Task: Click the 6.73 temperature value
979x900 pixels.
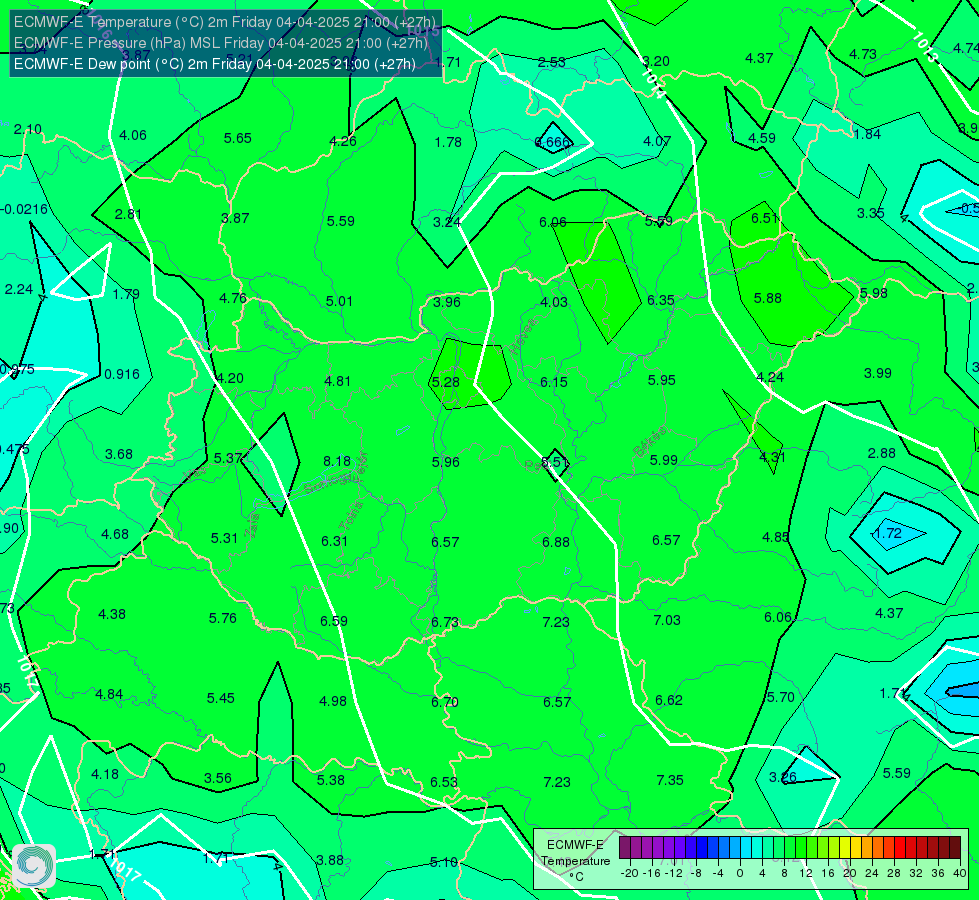Action: coord(445,622)
